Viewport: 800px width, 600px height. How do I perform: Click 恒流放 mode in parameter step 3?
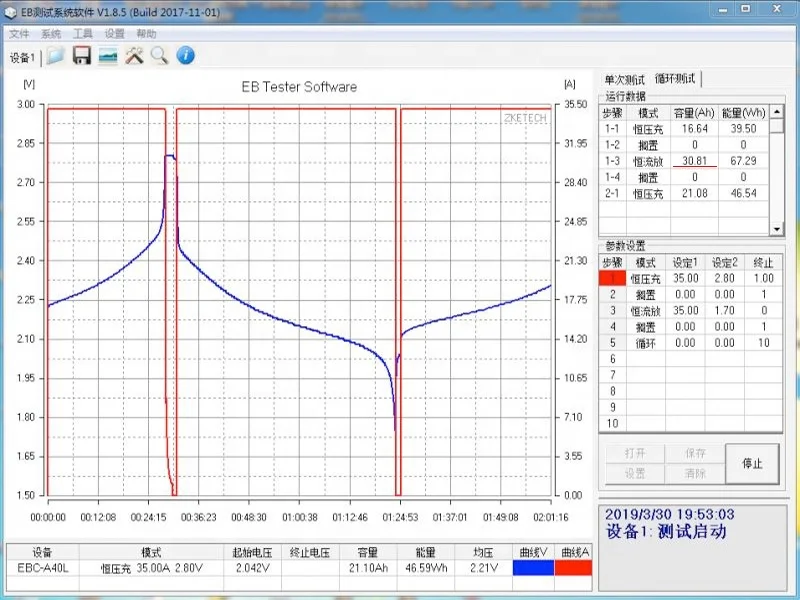(x=645, y=311)
